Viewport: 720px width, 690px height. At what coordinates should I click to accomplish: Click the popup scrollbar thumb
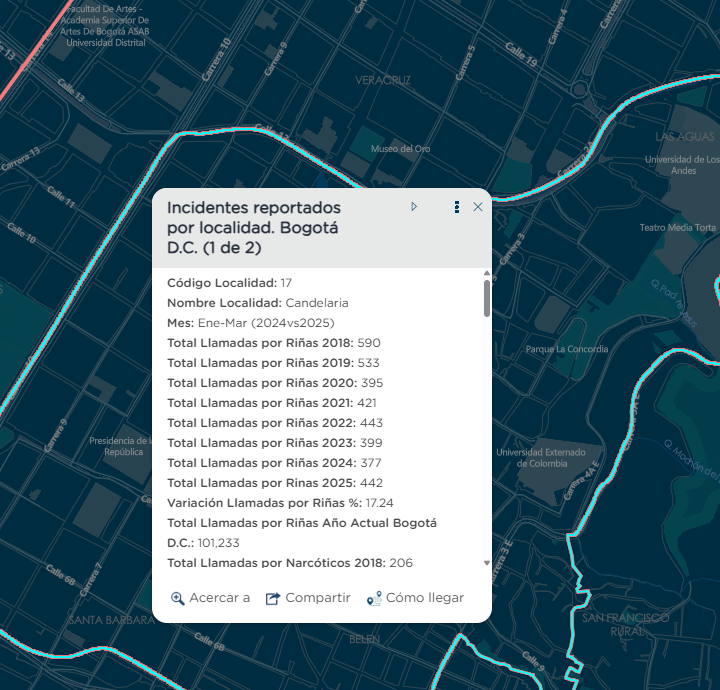tap(487, 298)
